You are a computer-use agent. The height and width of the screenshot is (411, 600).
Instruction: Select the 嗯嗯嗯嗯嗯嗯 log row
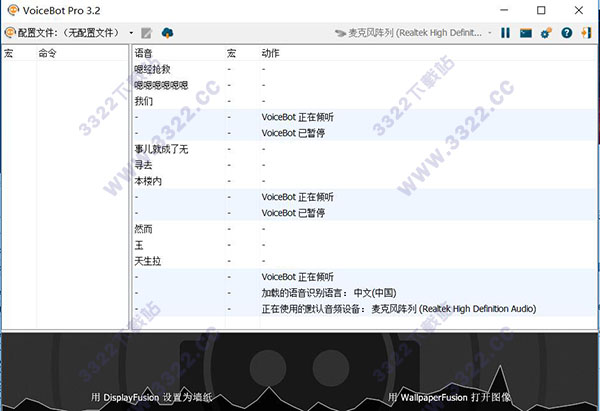[x=364, y=85]
